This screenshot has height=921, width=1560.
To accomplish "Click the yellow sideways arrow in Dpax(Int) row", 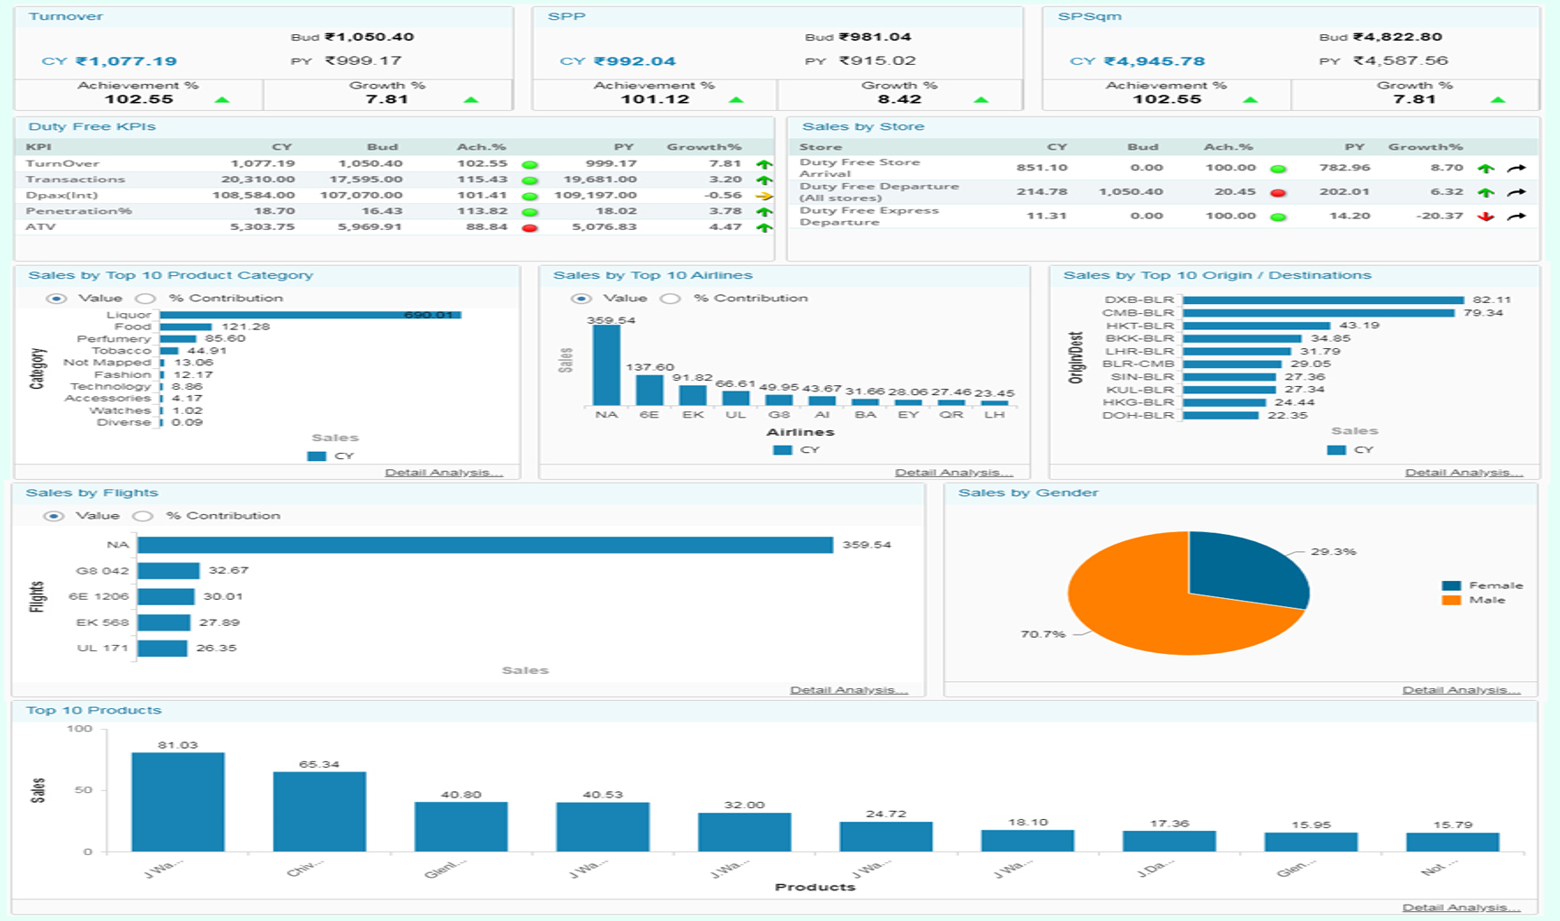I will pyautogui.click(x=764, y=196).
